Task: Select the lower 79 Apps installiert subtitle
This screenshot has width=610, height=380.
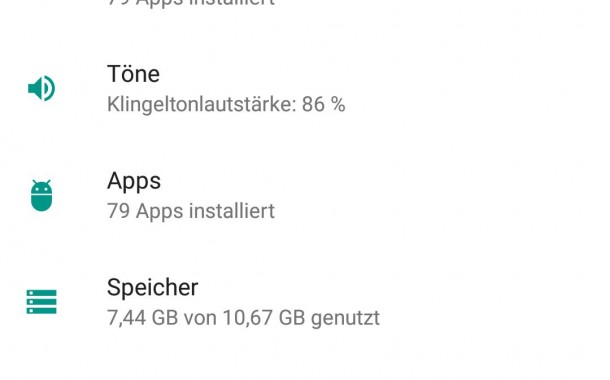Action: point(191,211)
